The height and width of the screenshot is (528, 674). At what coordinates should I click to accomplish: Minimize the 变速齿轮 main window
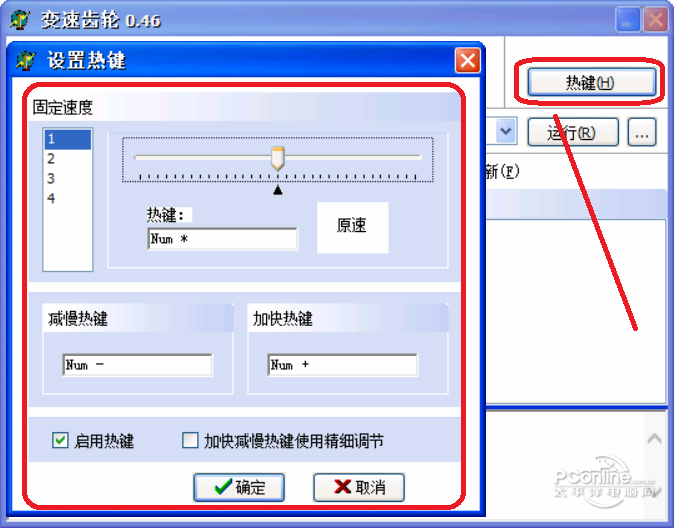627,20
